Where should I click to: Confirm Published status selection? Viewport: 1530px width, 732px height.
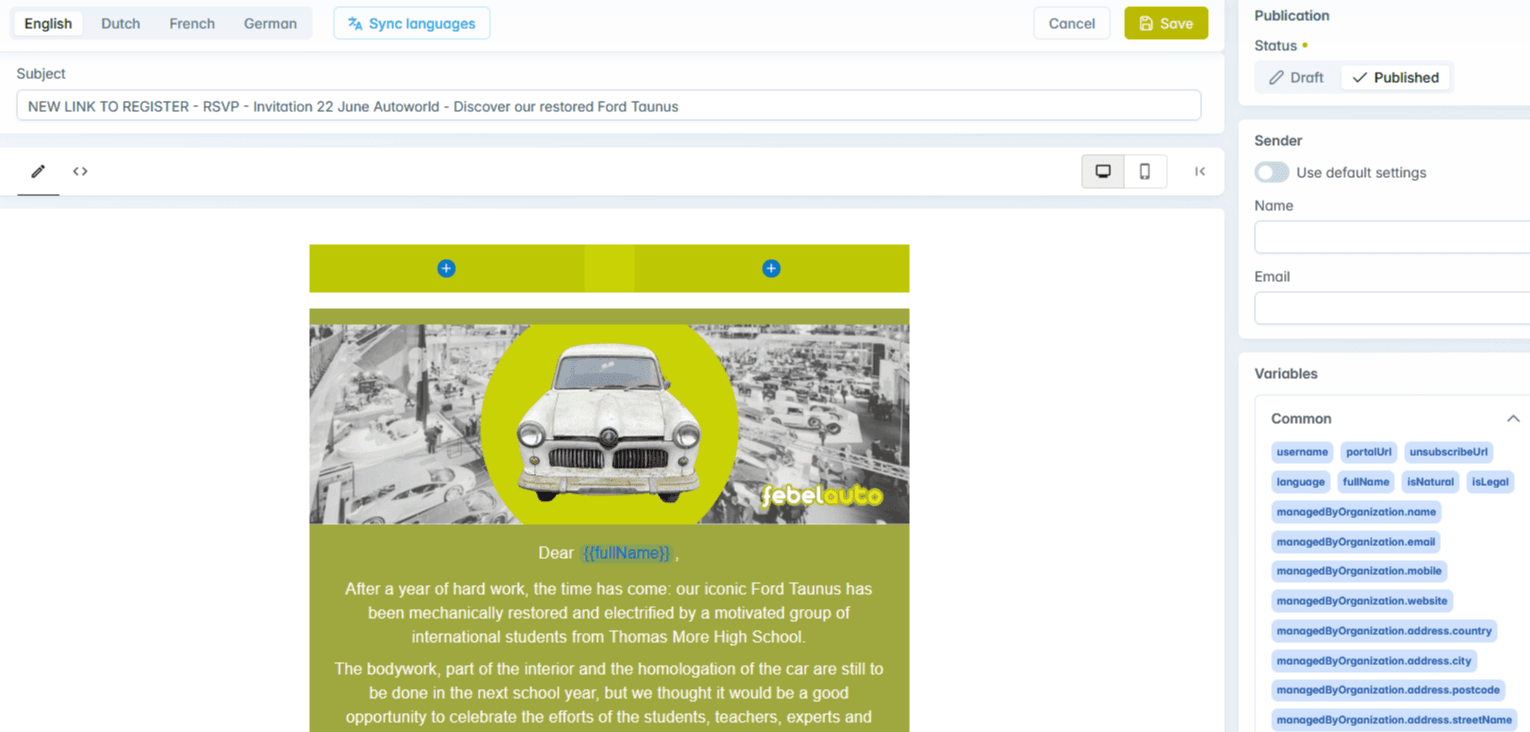point(1396,77)
